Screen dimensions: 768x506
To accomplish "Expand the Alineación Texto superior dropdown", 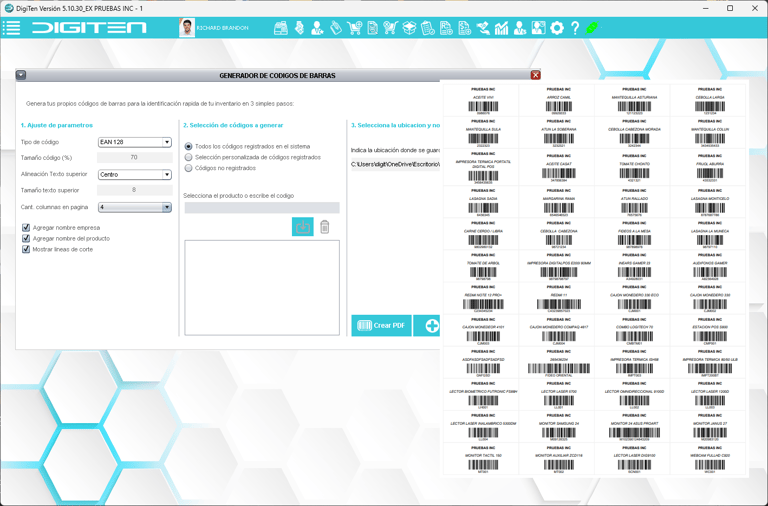I will 135,174.
